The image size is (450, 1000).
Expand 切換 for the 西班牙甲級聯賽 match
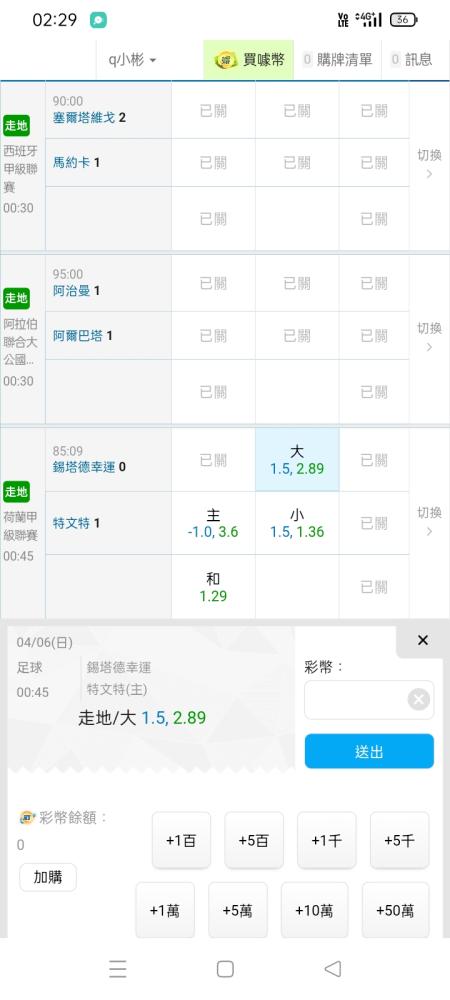[429, 165]
